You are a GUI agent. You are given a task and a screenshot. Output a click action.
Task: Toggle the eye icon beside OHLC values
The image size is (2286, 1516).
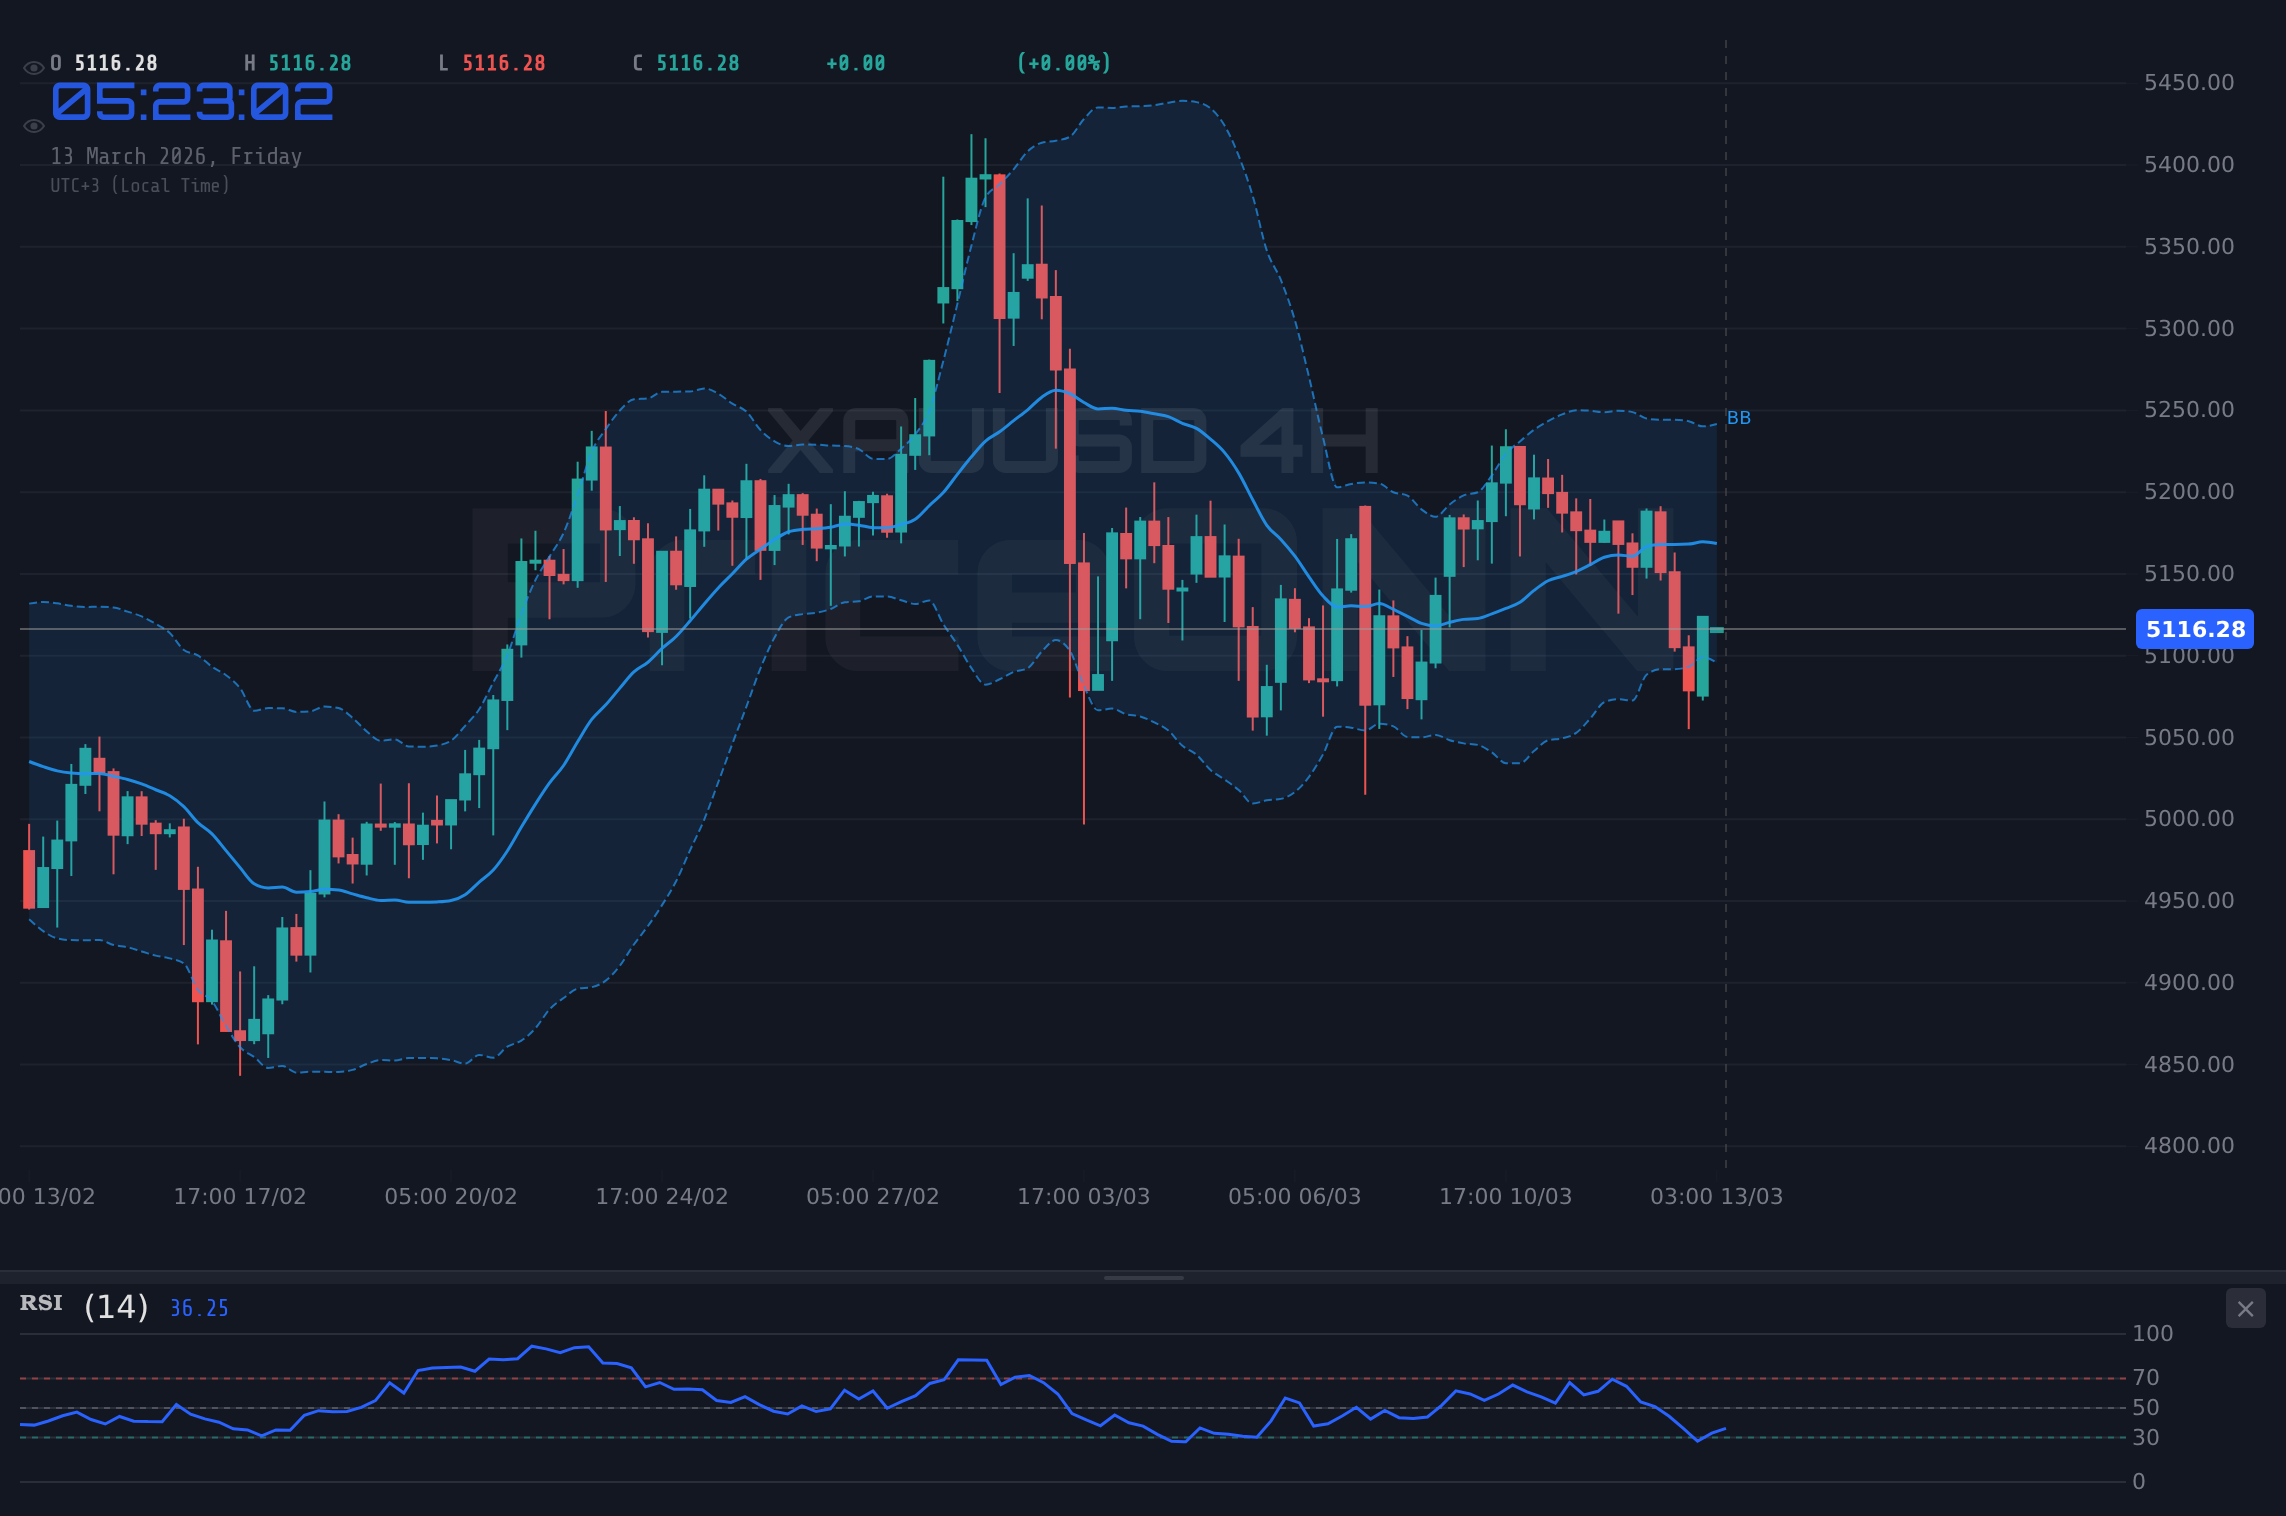pyautogui.click(x=33, y=68)
